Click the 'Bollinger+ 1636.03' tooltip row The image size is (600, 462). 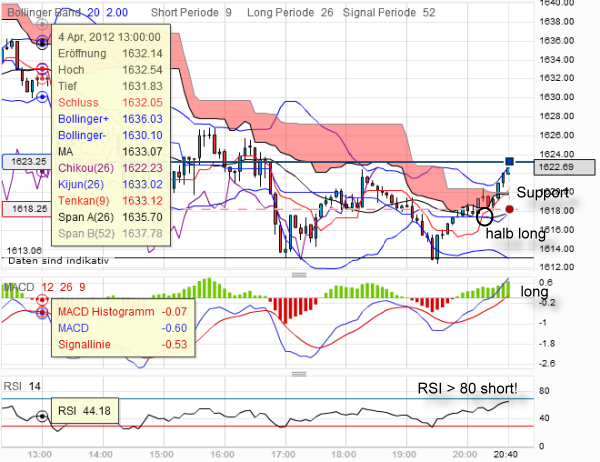pos(110,119)
